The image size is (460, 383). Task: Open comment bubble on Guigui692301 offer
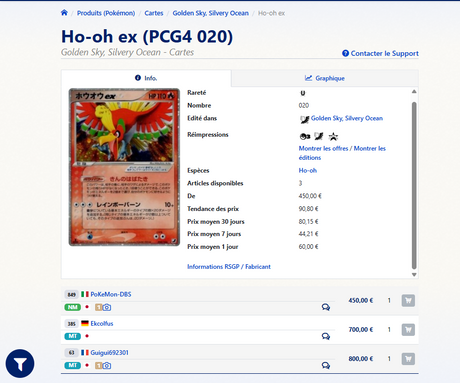click(326, 365)
